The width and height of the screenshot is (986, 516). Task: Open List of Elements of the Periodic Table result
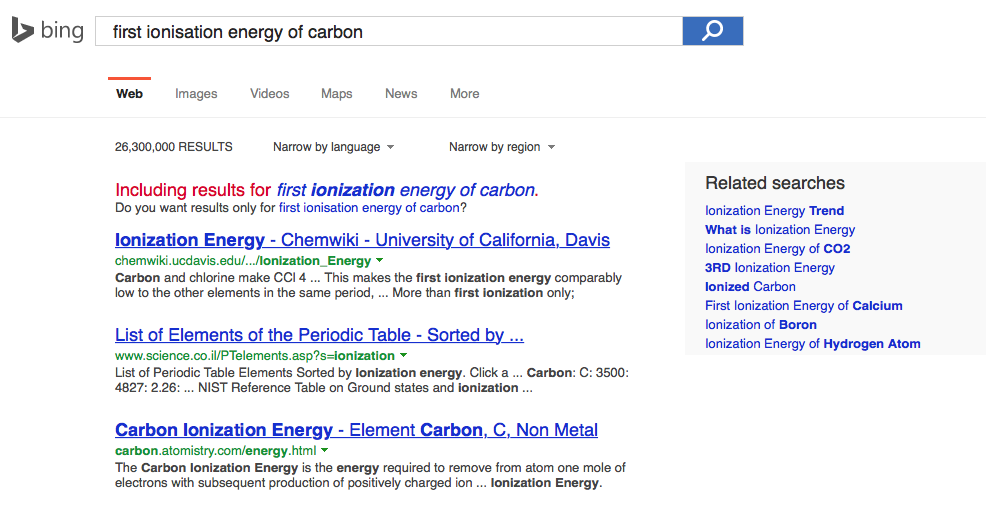click(319, 335)
